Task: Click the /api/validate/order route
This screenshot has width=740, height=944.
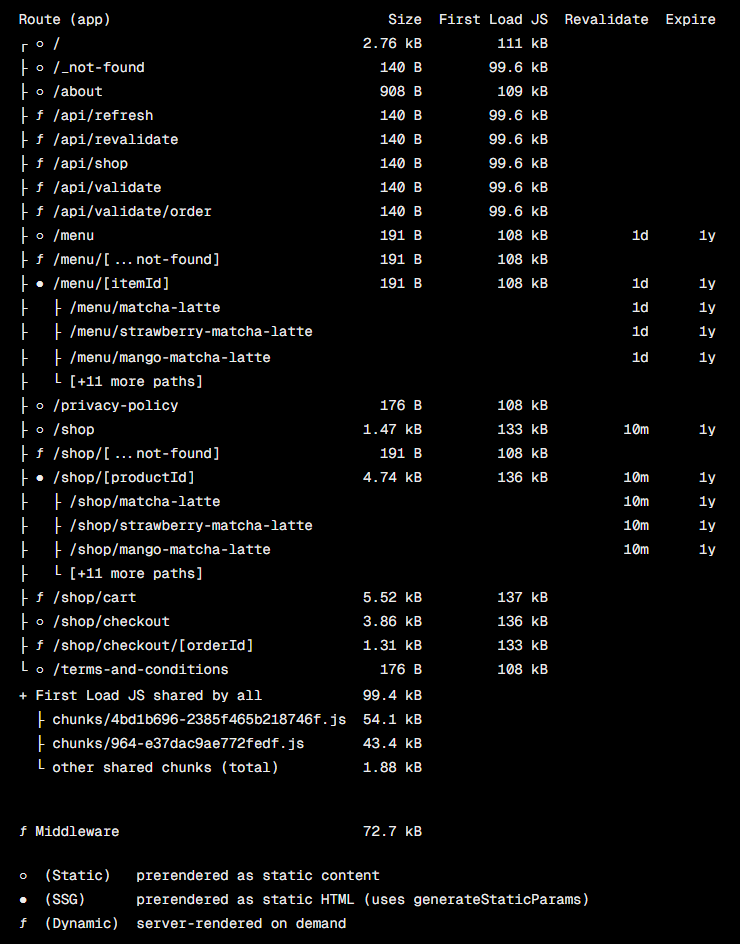Action: [x=132, y=212]
